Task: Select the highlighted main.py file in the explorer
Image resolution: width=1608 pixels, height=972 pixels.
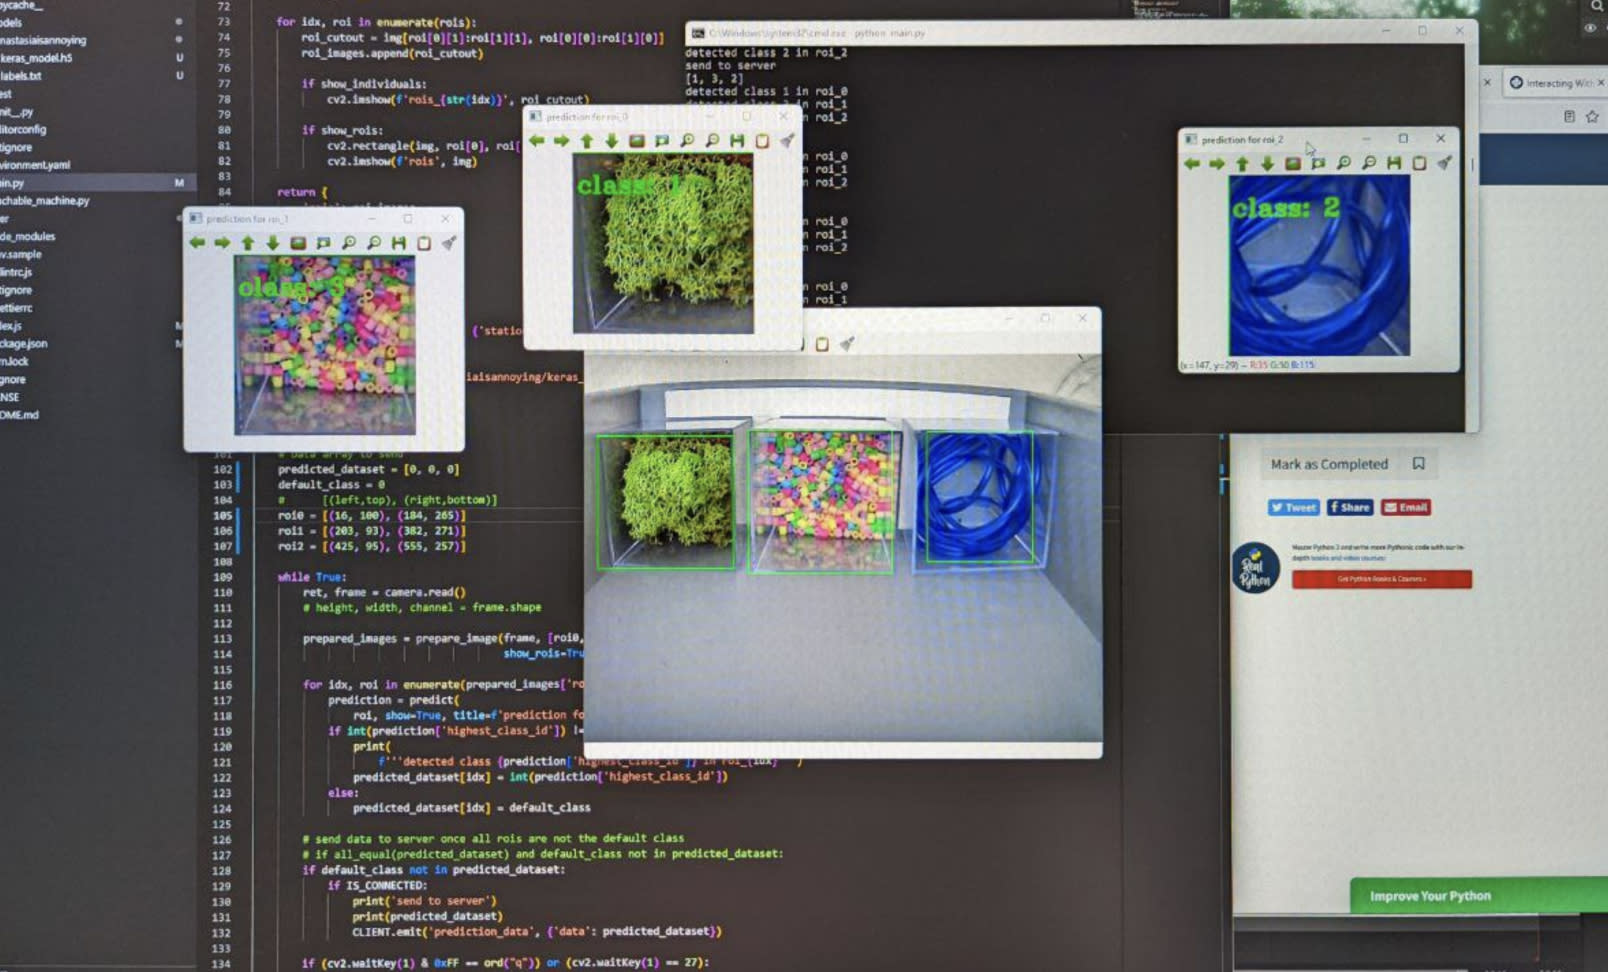Action: (97, 183)
